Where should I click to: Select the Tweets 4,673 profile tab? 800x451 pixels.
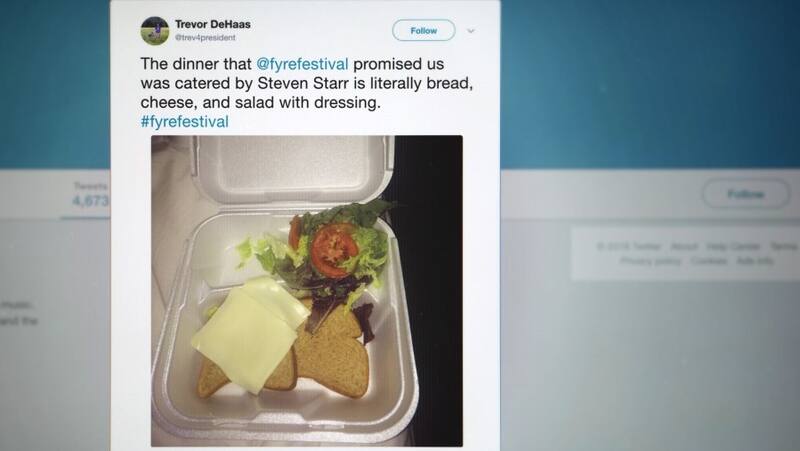click(x=90, y=195)
